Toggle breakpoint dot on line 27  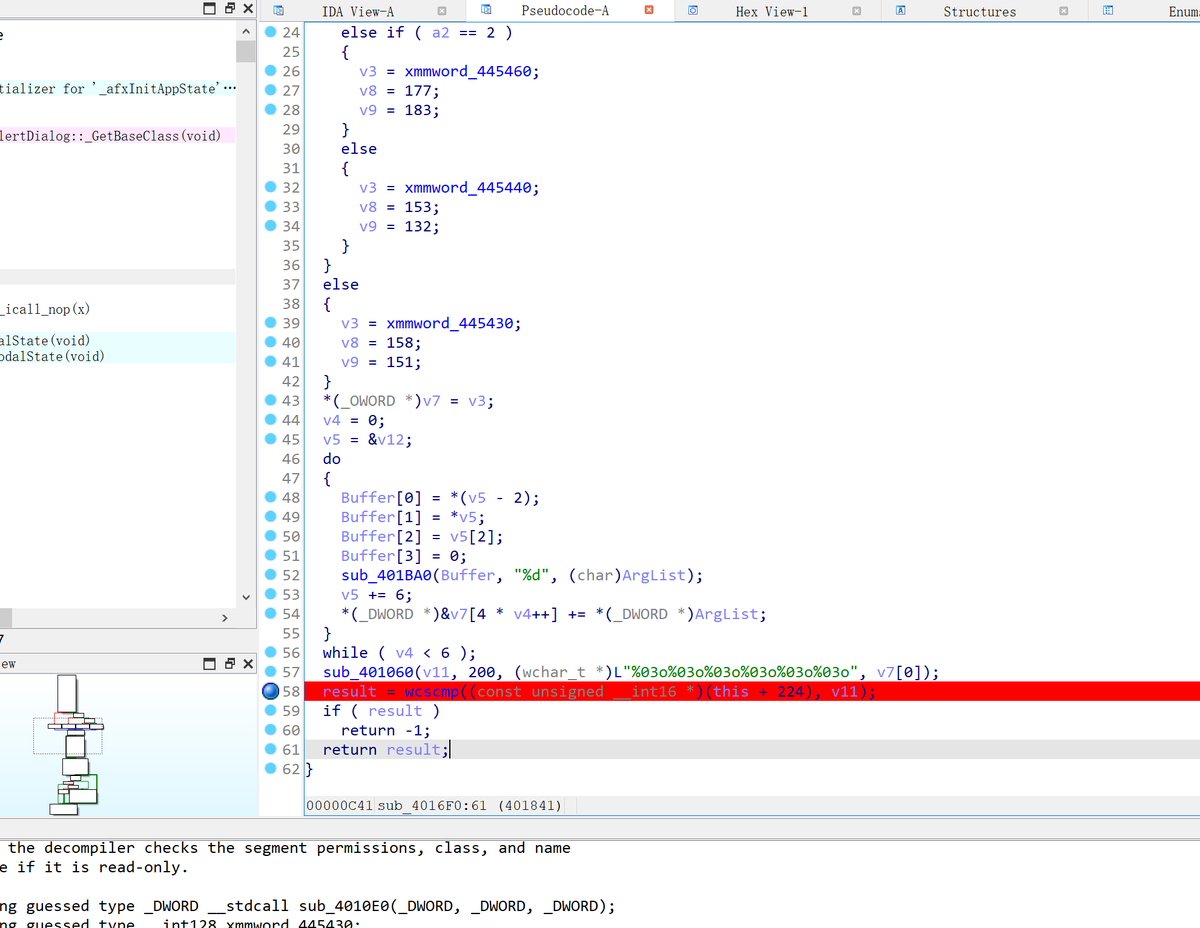click(271, 90)
